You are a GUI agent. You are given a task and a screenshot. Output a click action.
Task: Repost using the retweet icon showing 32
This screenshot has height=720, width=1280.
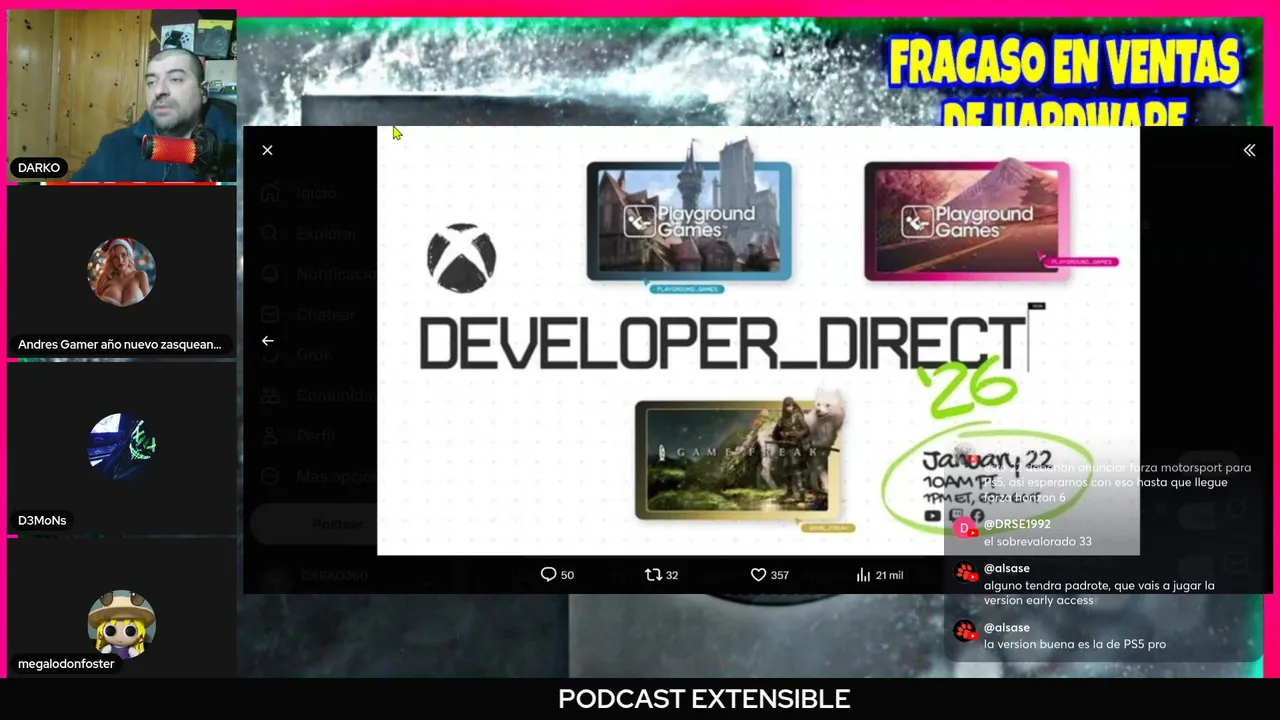coord(653,575)
